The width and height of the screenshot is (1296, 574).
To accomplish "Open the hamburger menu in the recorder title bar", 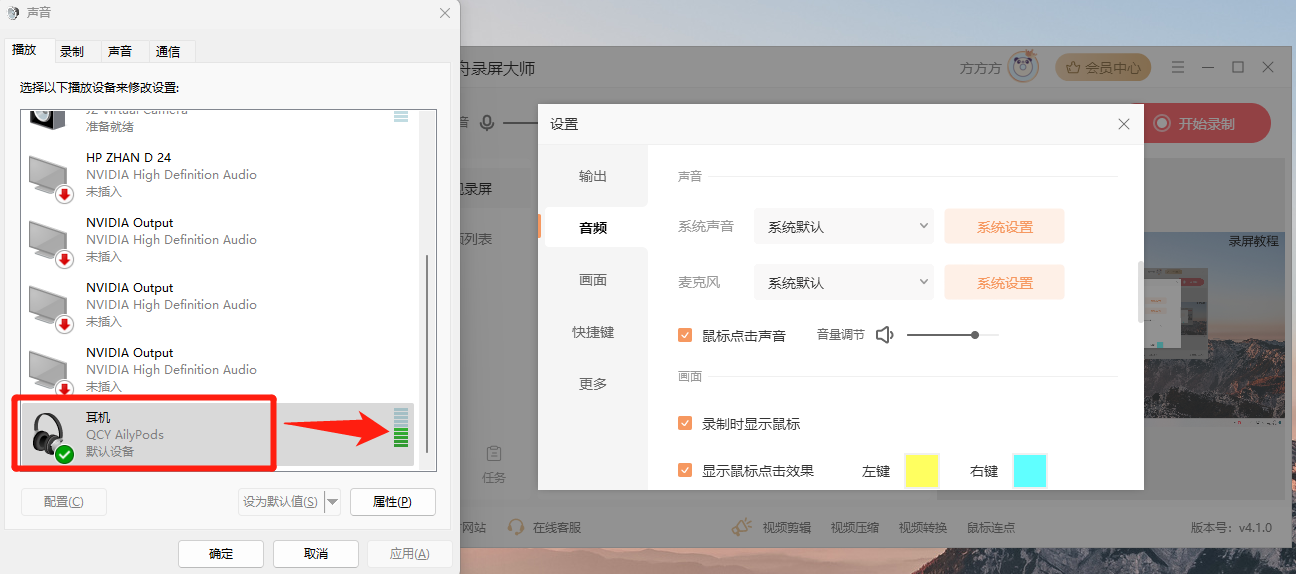I will (1178, 68).
